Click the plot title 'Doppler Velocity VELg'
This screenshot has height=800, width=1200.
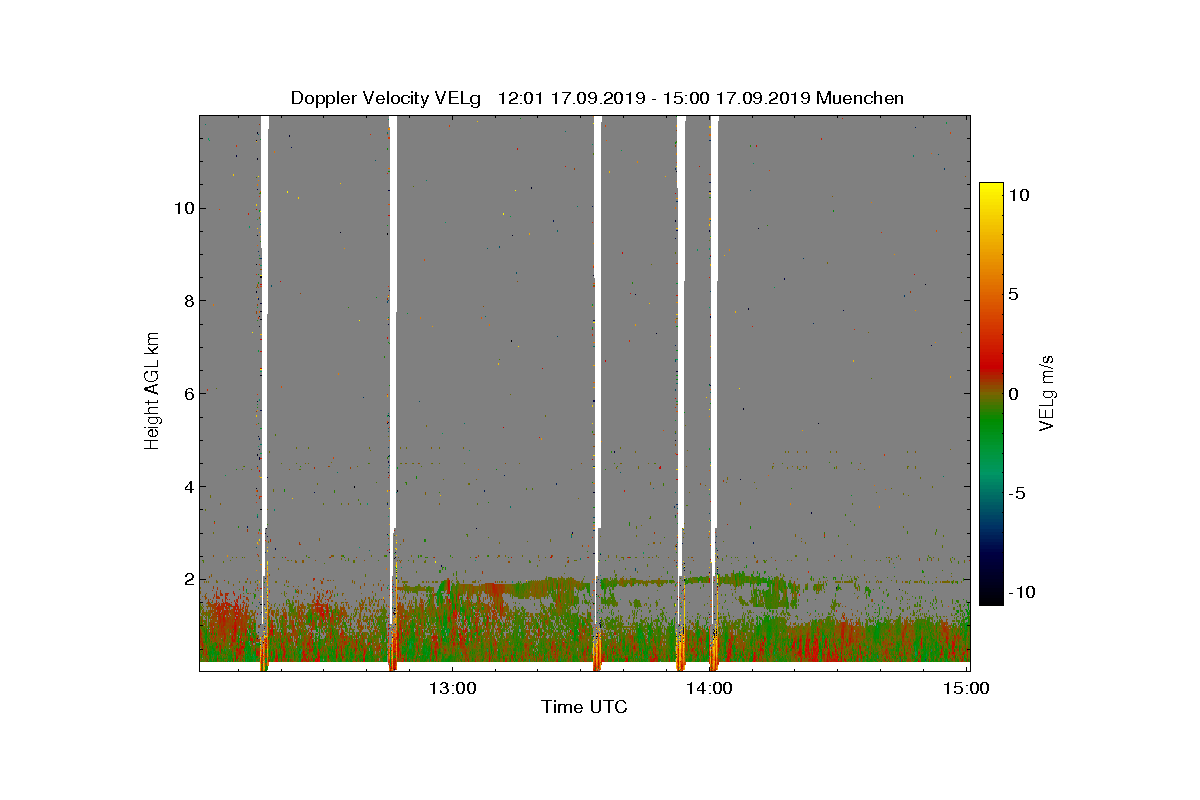point(386,98)
